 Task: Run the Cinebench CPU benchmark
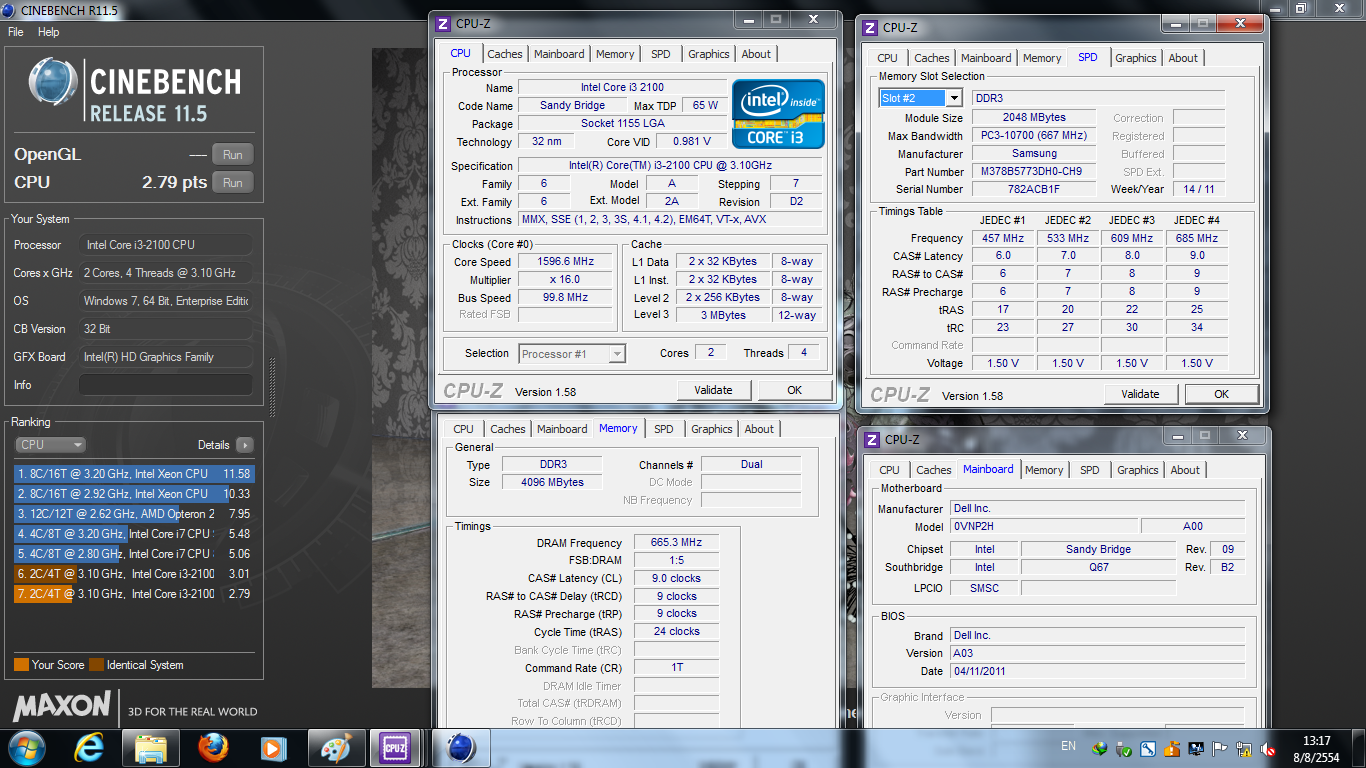tap(232, 183)
